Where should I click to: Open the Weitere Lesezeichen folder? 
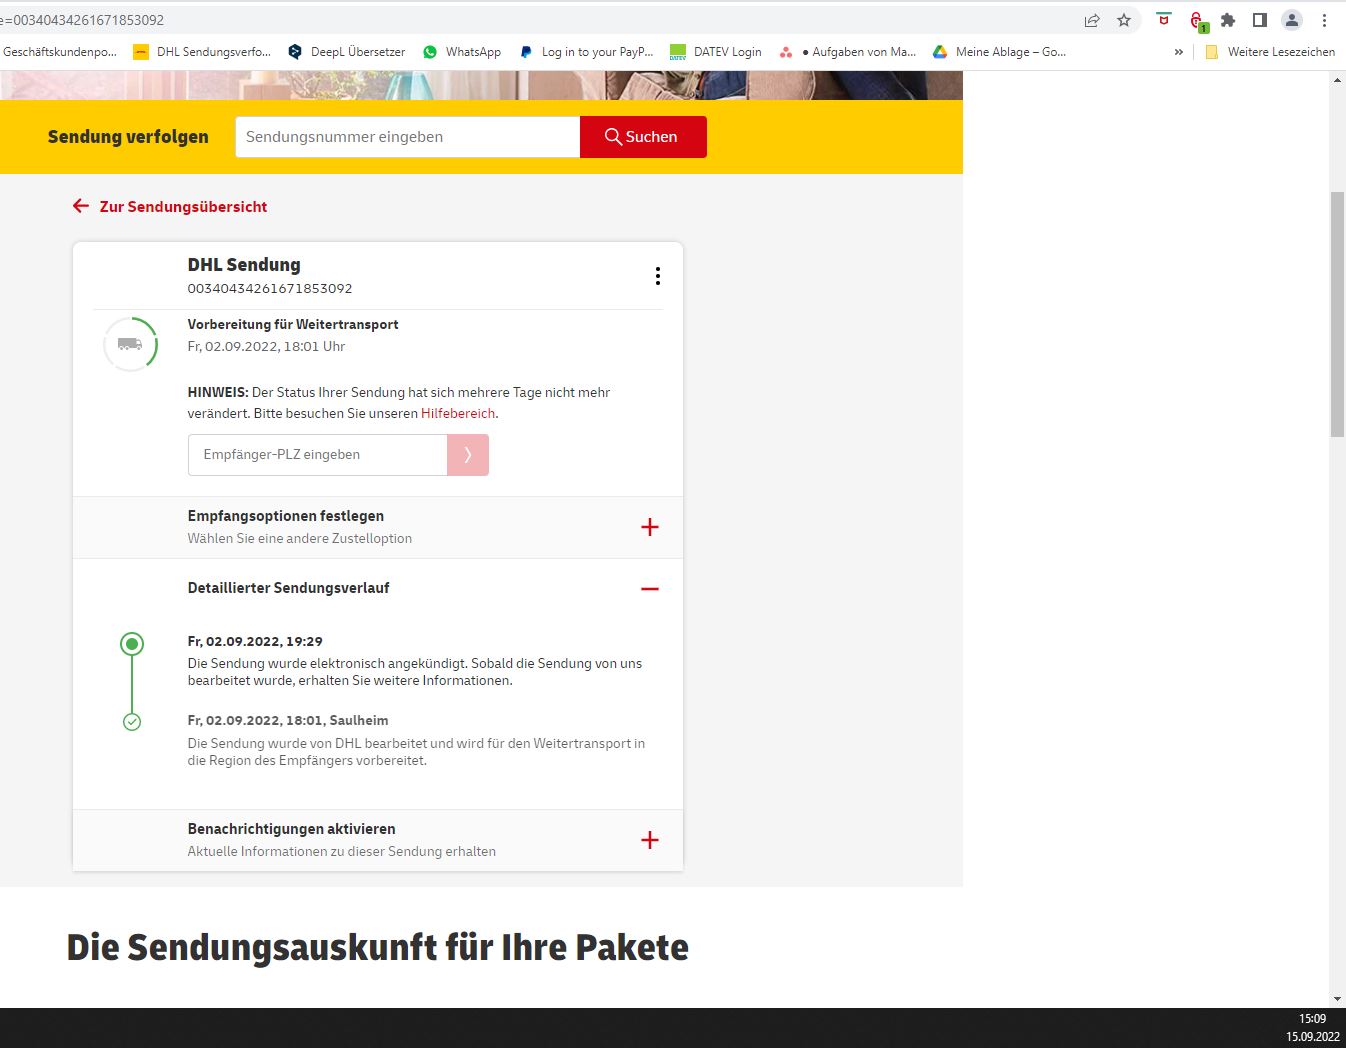tap(1270, 52)
